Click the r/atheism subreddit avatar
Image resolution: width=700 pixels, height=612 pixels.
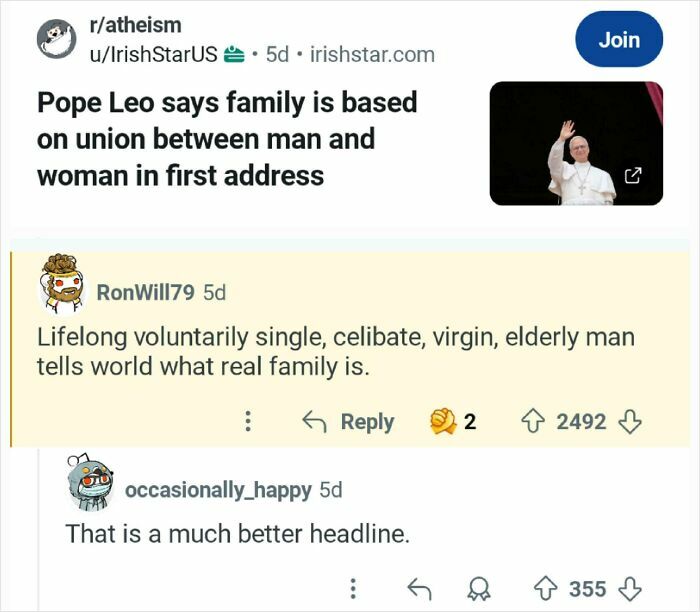57,38
